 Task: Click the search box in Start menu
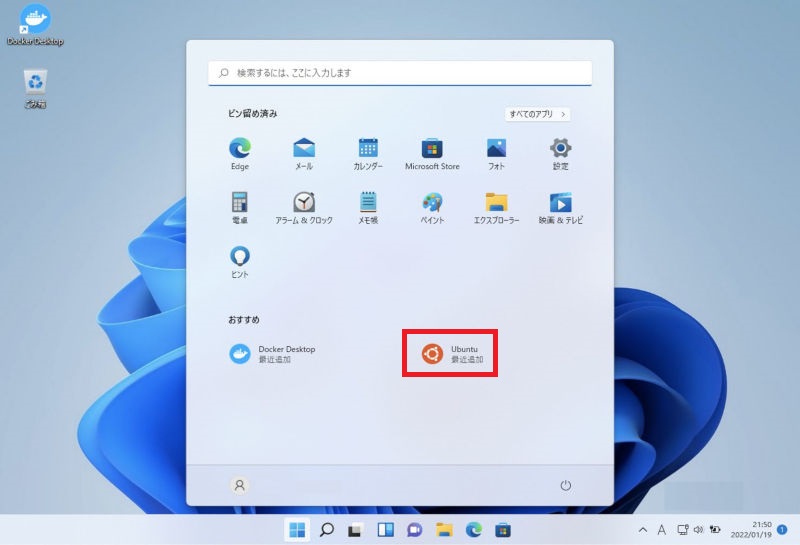coord(400,73)
